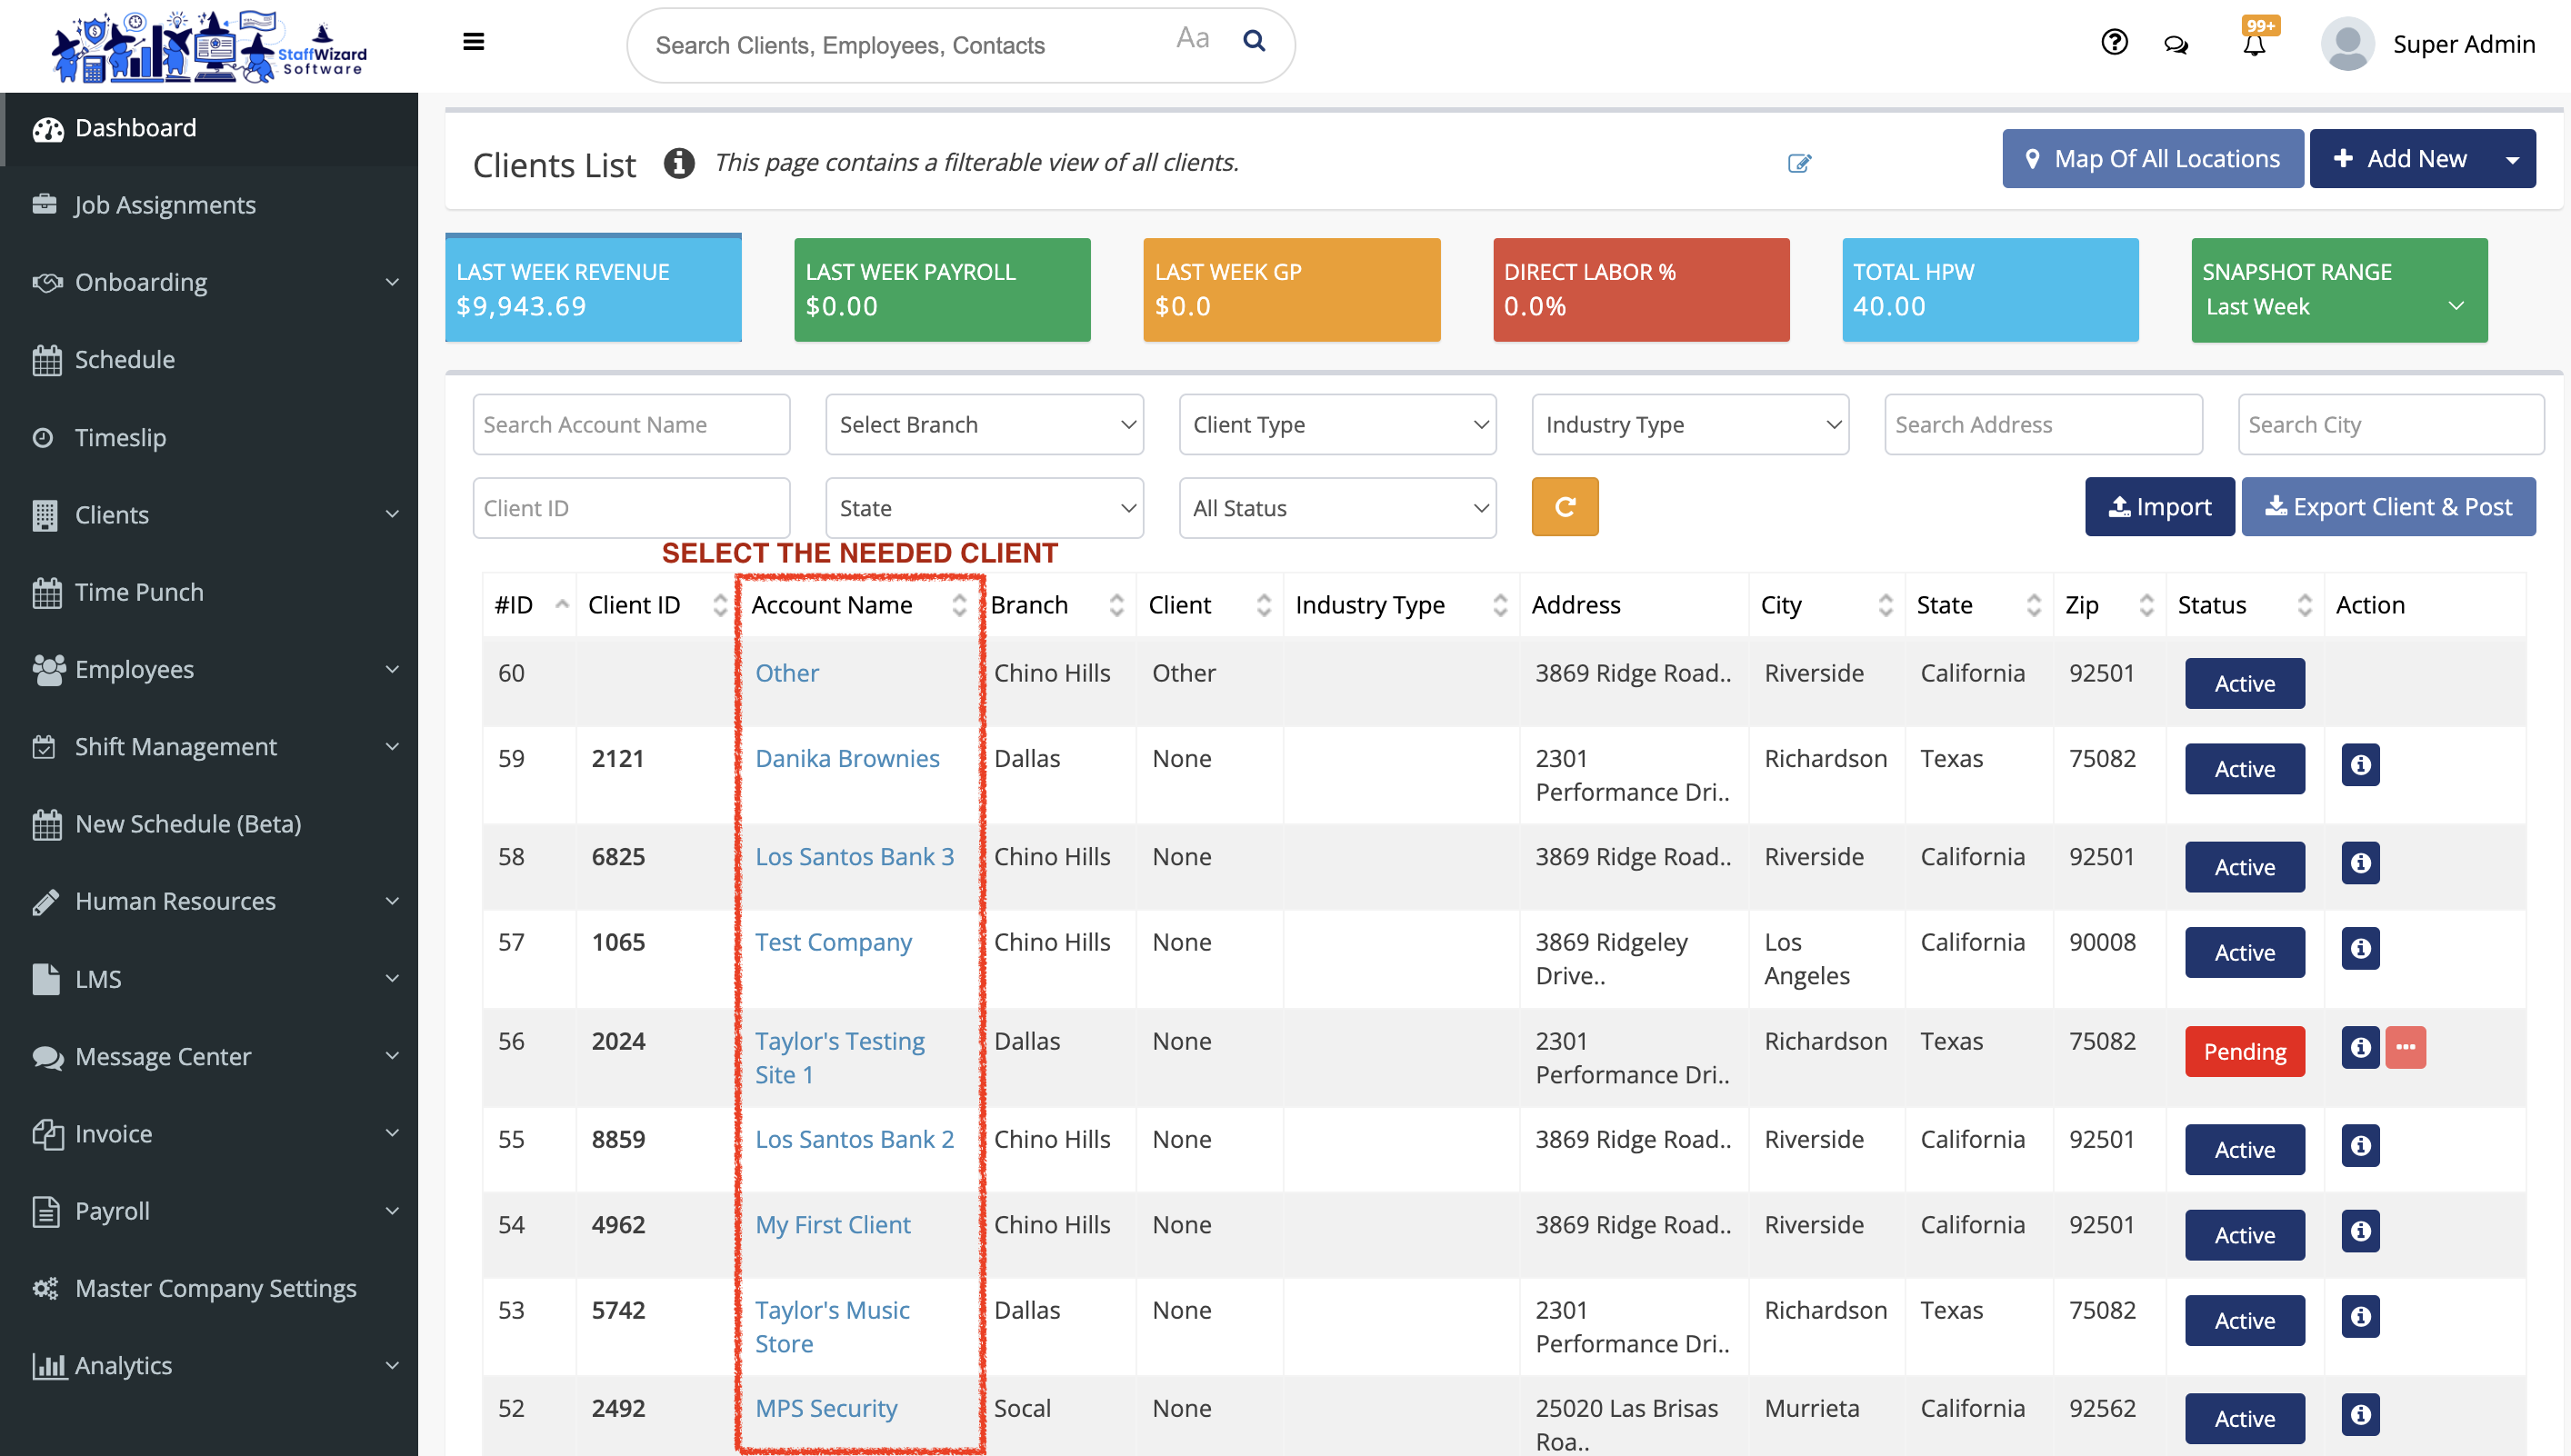Click the search magnifier icon
This screenshot has height=1456, width=2571.
click(1254, 41)
